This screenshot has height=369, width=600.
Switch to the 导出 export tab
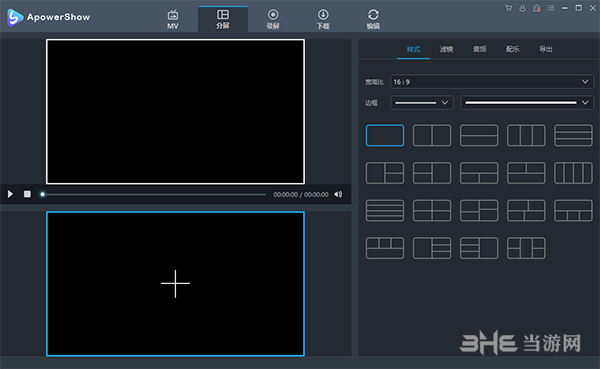tap(545, 49)
